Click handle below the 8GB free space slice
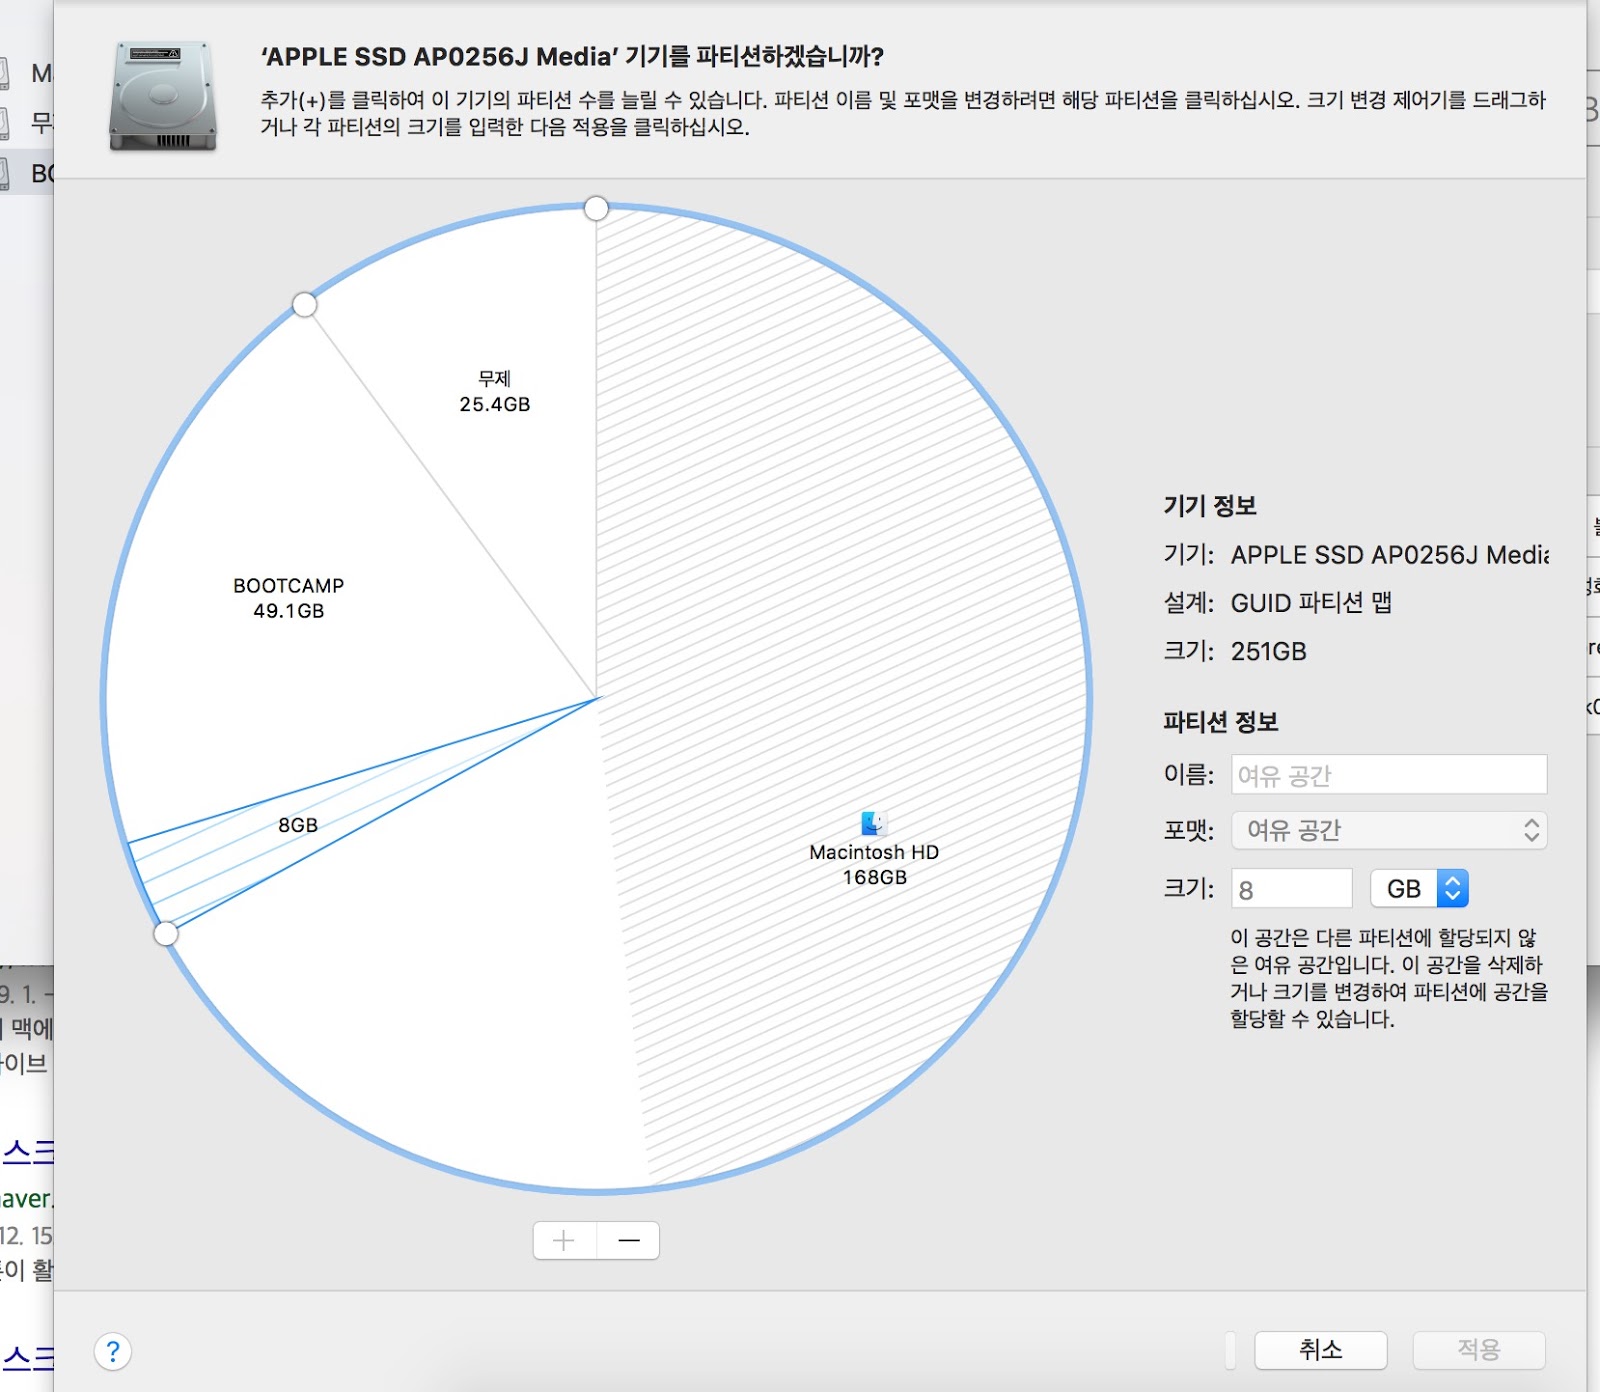Viewport: 1600px width, 1392px height. click(x=166, y=934)
